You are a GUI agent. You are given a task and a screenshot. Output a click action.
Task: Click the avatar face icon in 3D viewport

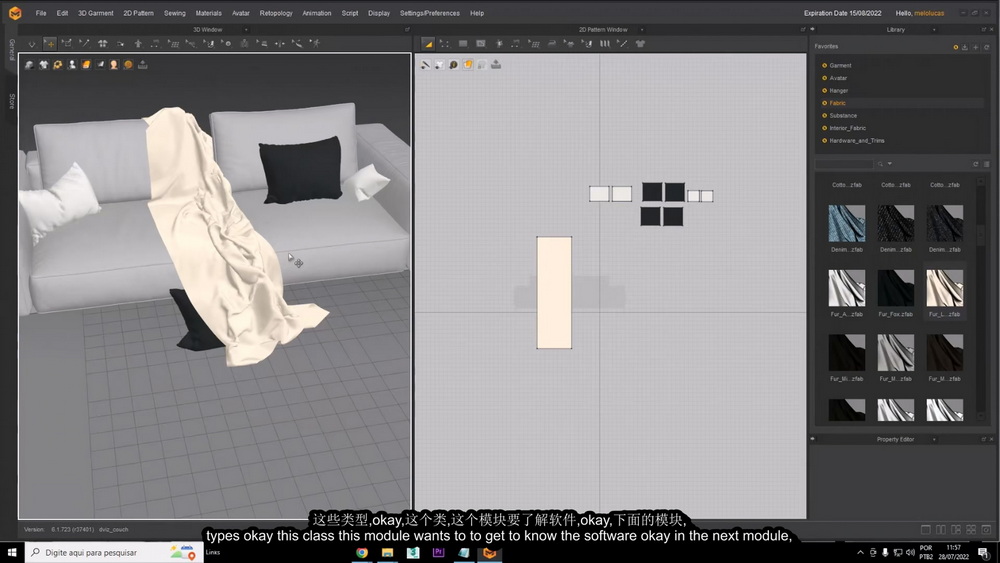114,64
